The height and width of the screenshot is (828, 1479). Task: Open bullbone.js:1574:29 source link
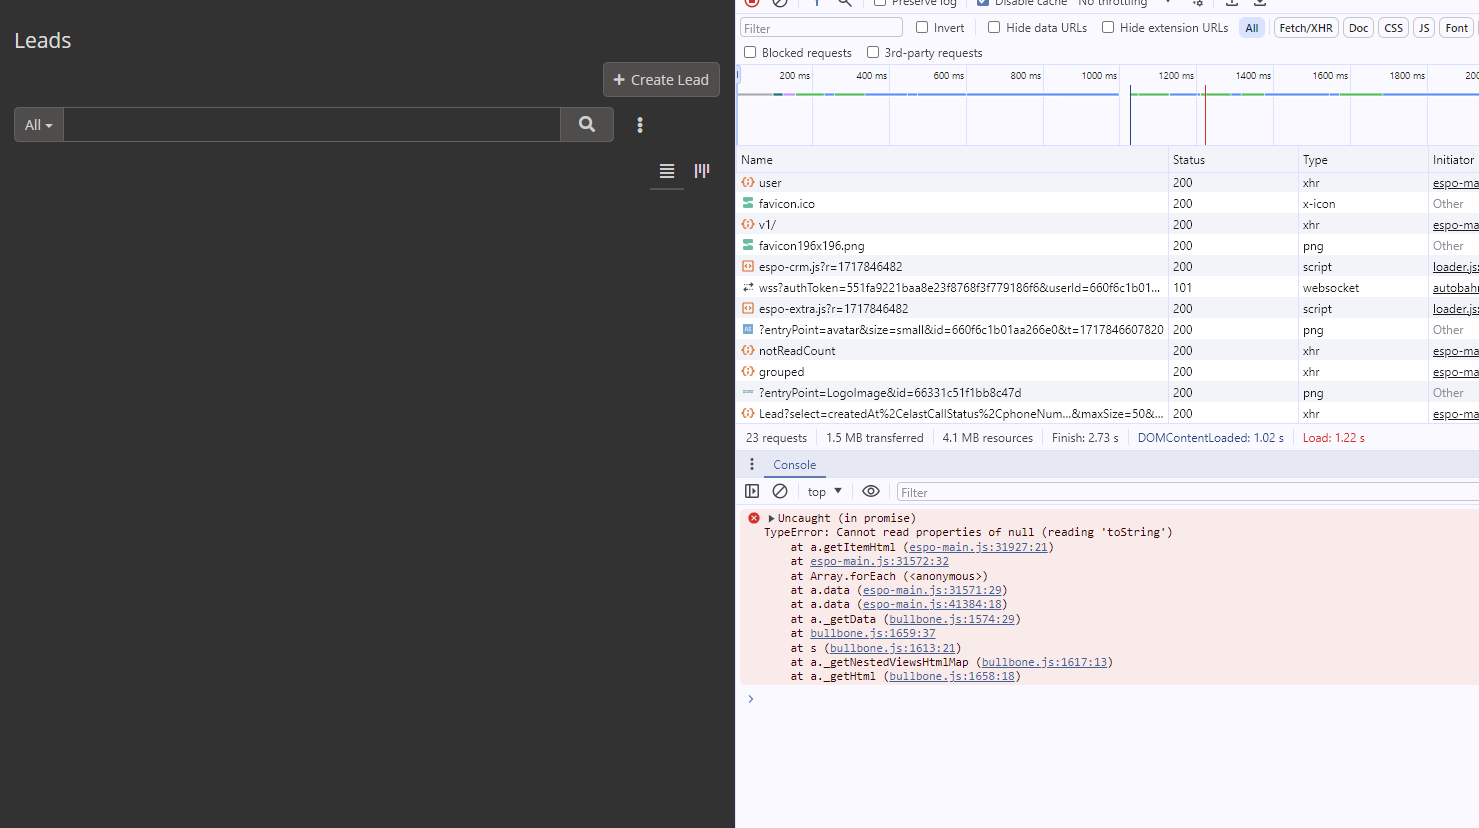(x=952, y=619)
